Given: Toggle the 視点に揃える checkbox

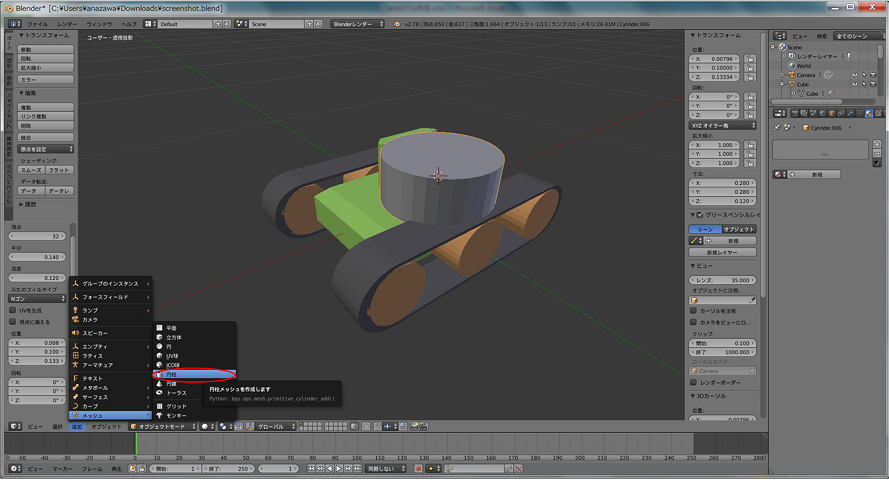Looking at the screenshot, I should click(x=12, y=322).
